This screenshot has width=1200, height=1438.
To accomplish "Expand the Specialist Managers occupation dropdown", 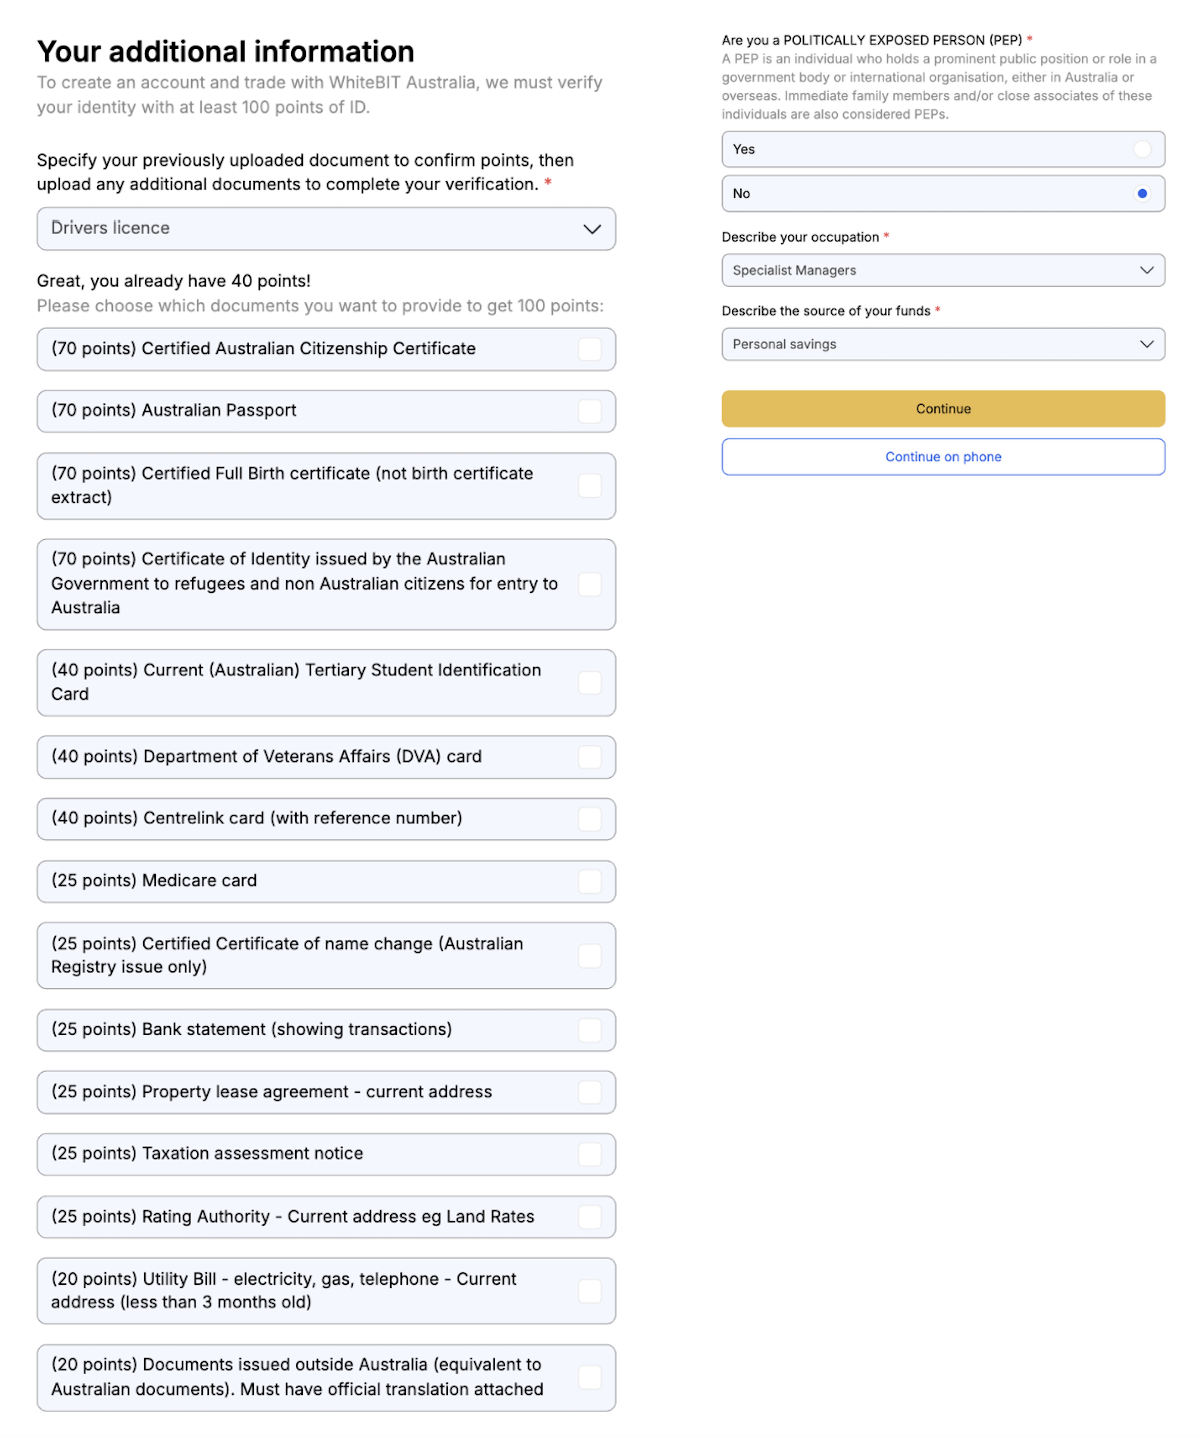I will click(x=943, y=270).
